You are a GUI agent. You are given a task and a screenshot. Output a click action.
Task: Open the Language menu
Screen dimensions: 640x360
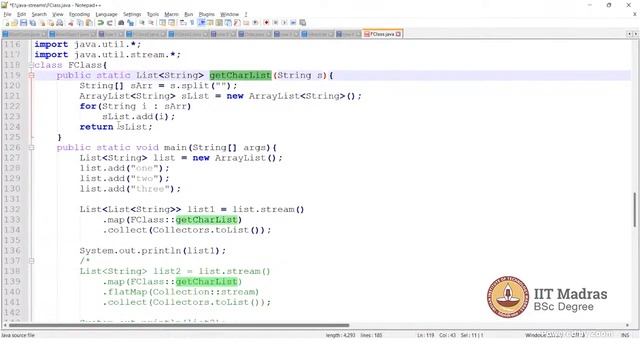tap(106, 14)
